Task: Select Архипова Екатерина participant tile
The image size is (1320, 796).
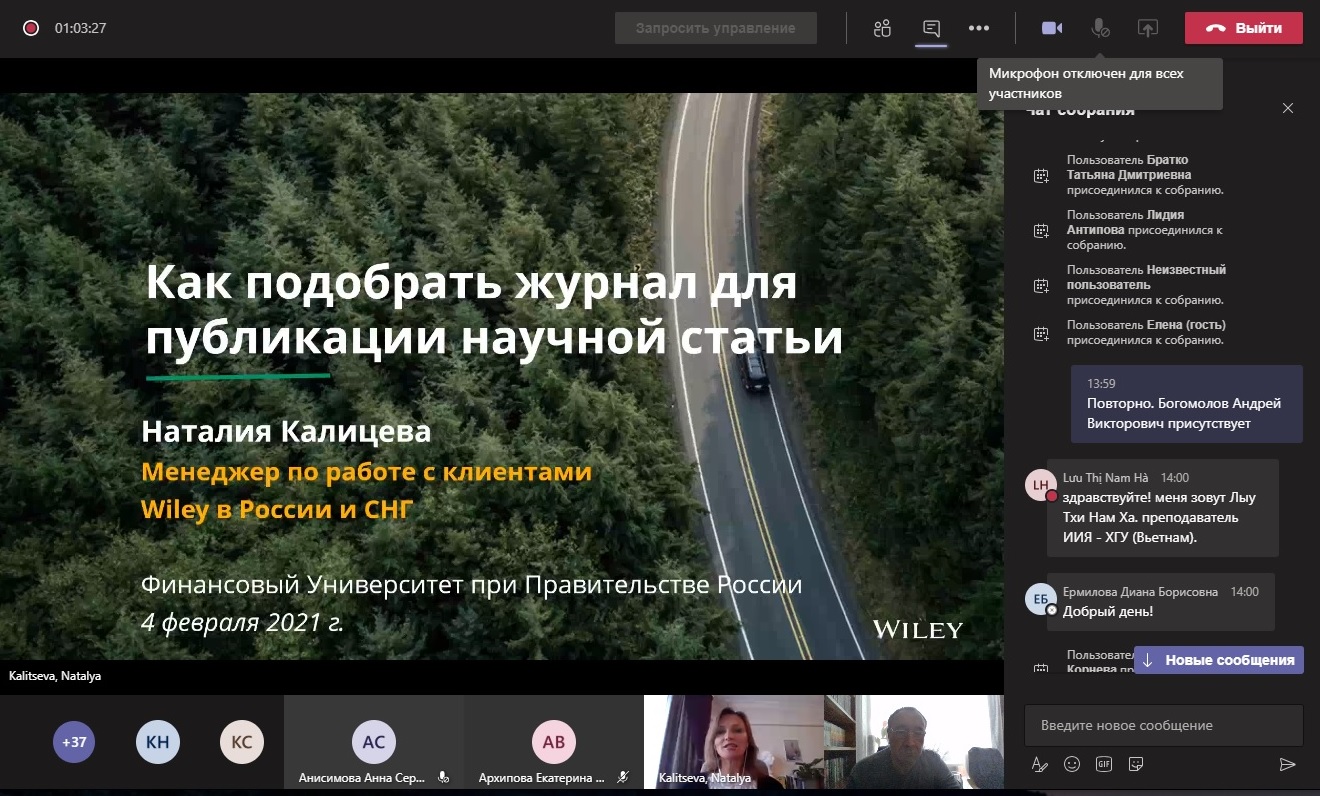Action: click(554, 742)
